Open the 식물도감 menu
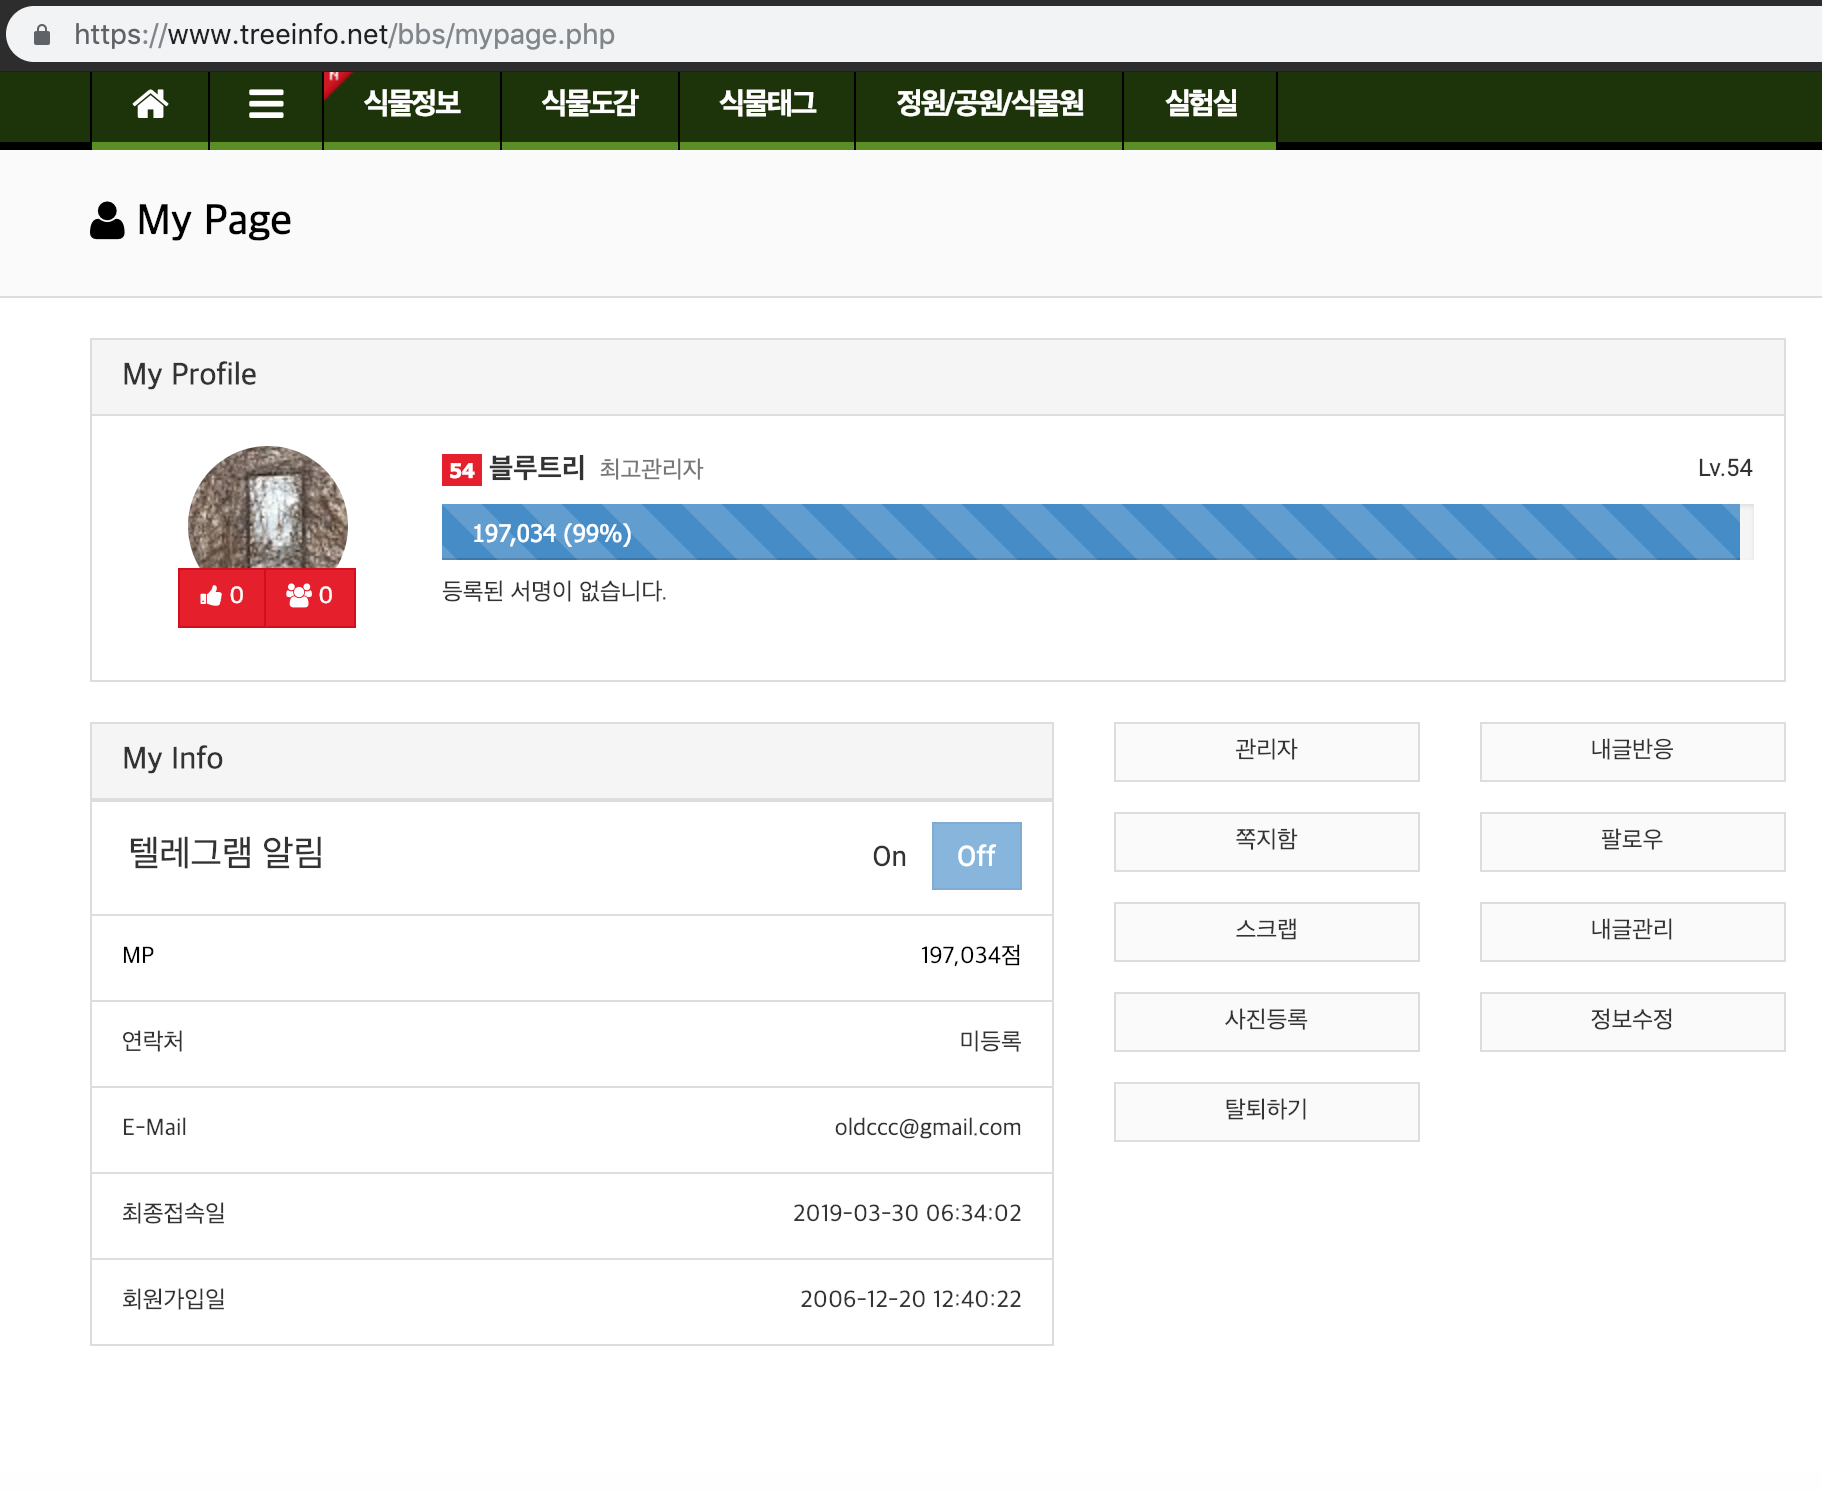1822x1490 pixels. [x=590, y=104]
